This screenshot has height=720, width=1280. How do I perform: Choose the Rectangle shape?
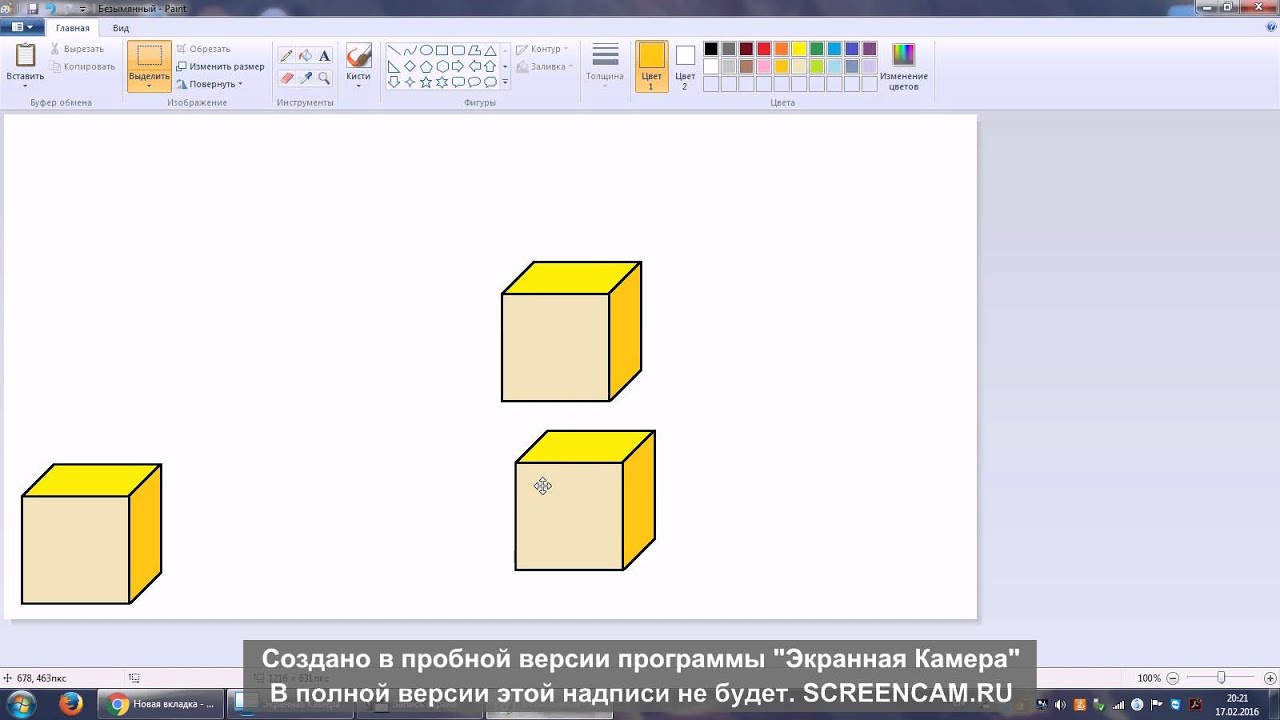pos(442,50)
